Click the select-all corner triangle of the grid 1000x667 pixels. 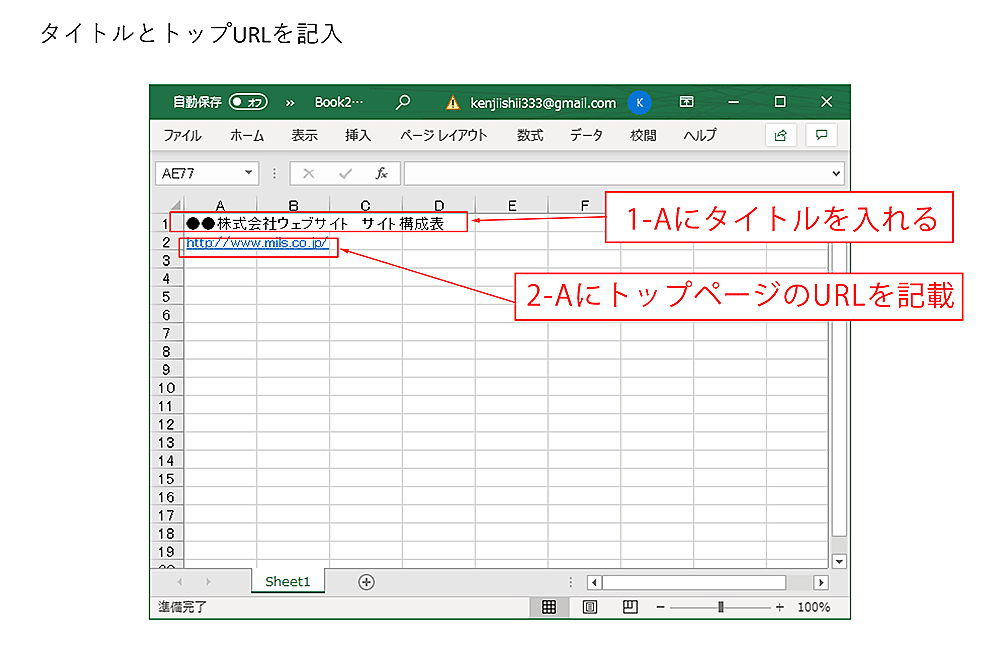[175, 205]
